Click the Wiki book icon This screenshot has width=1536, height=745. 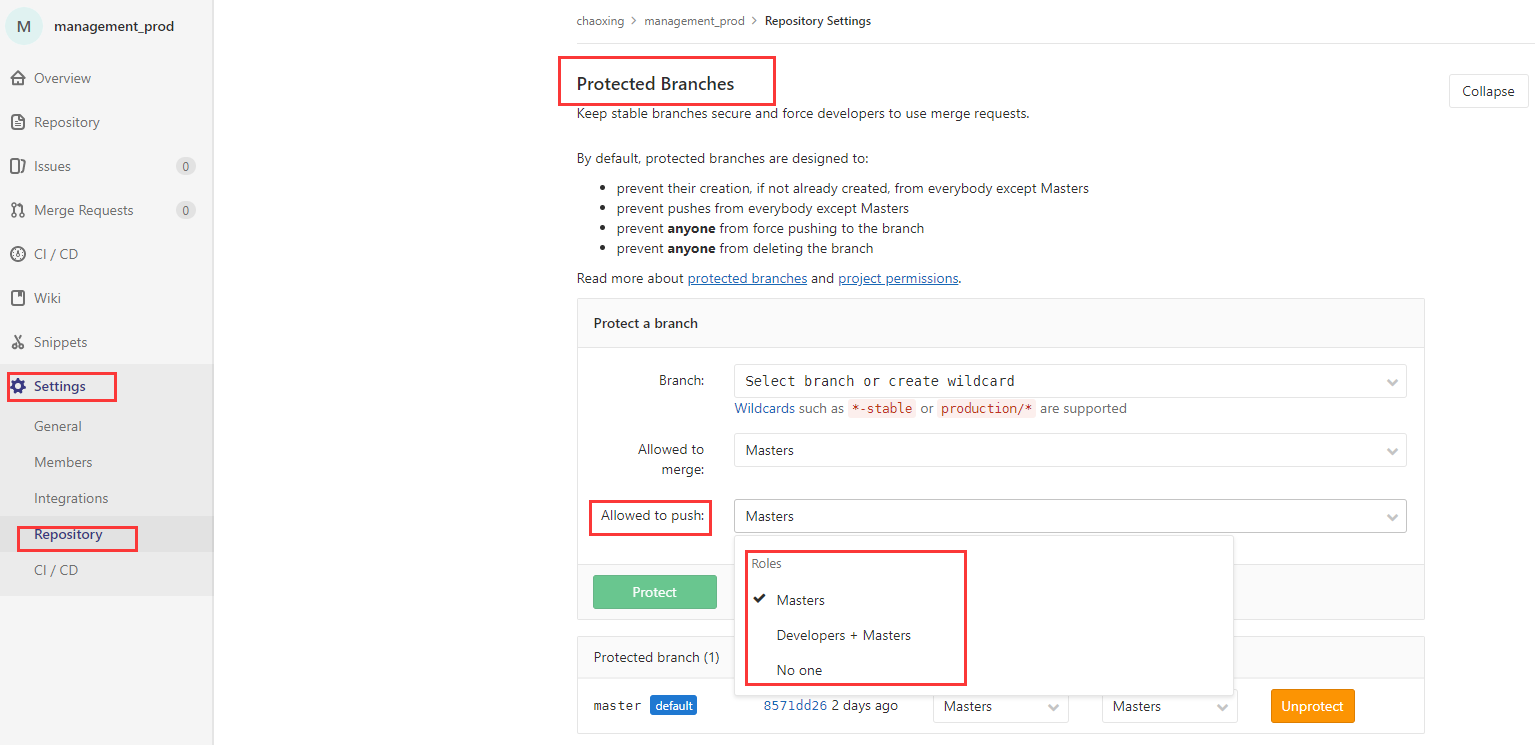pos(18,298)
